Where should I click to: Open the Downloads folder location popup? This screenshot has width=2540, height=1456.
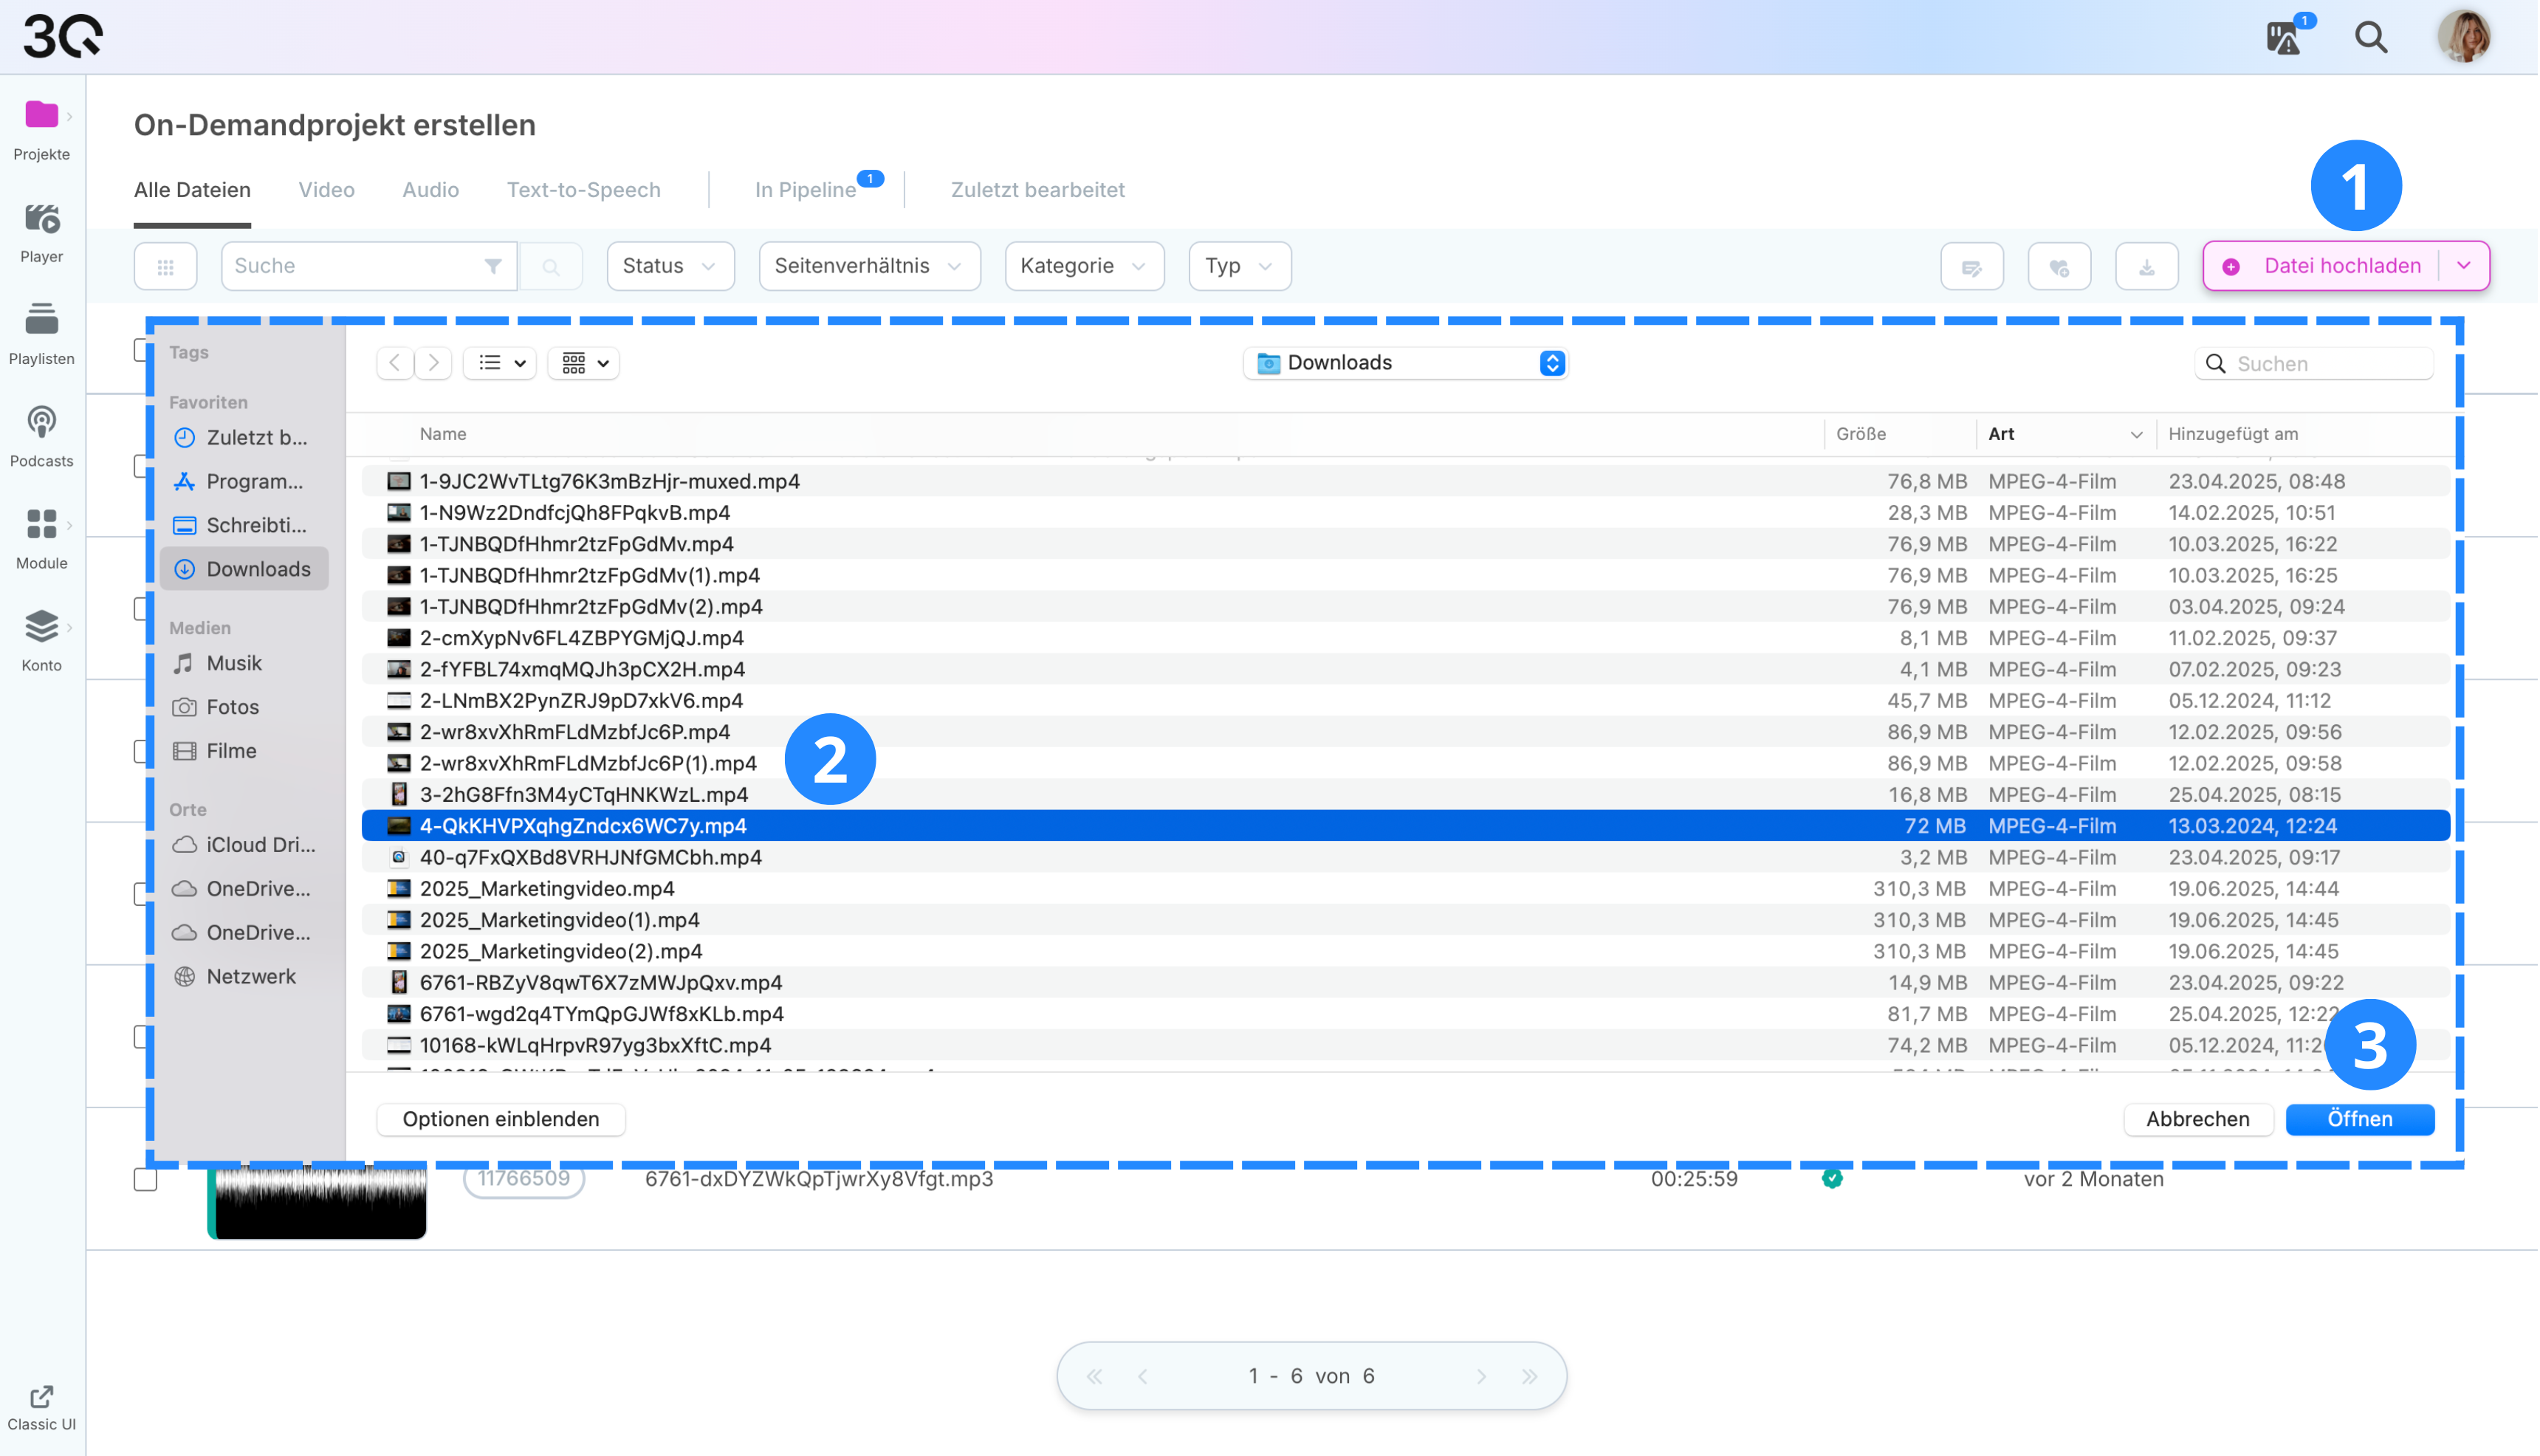coord(1406,364)
